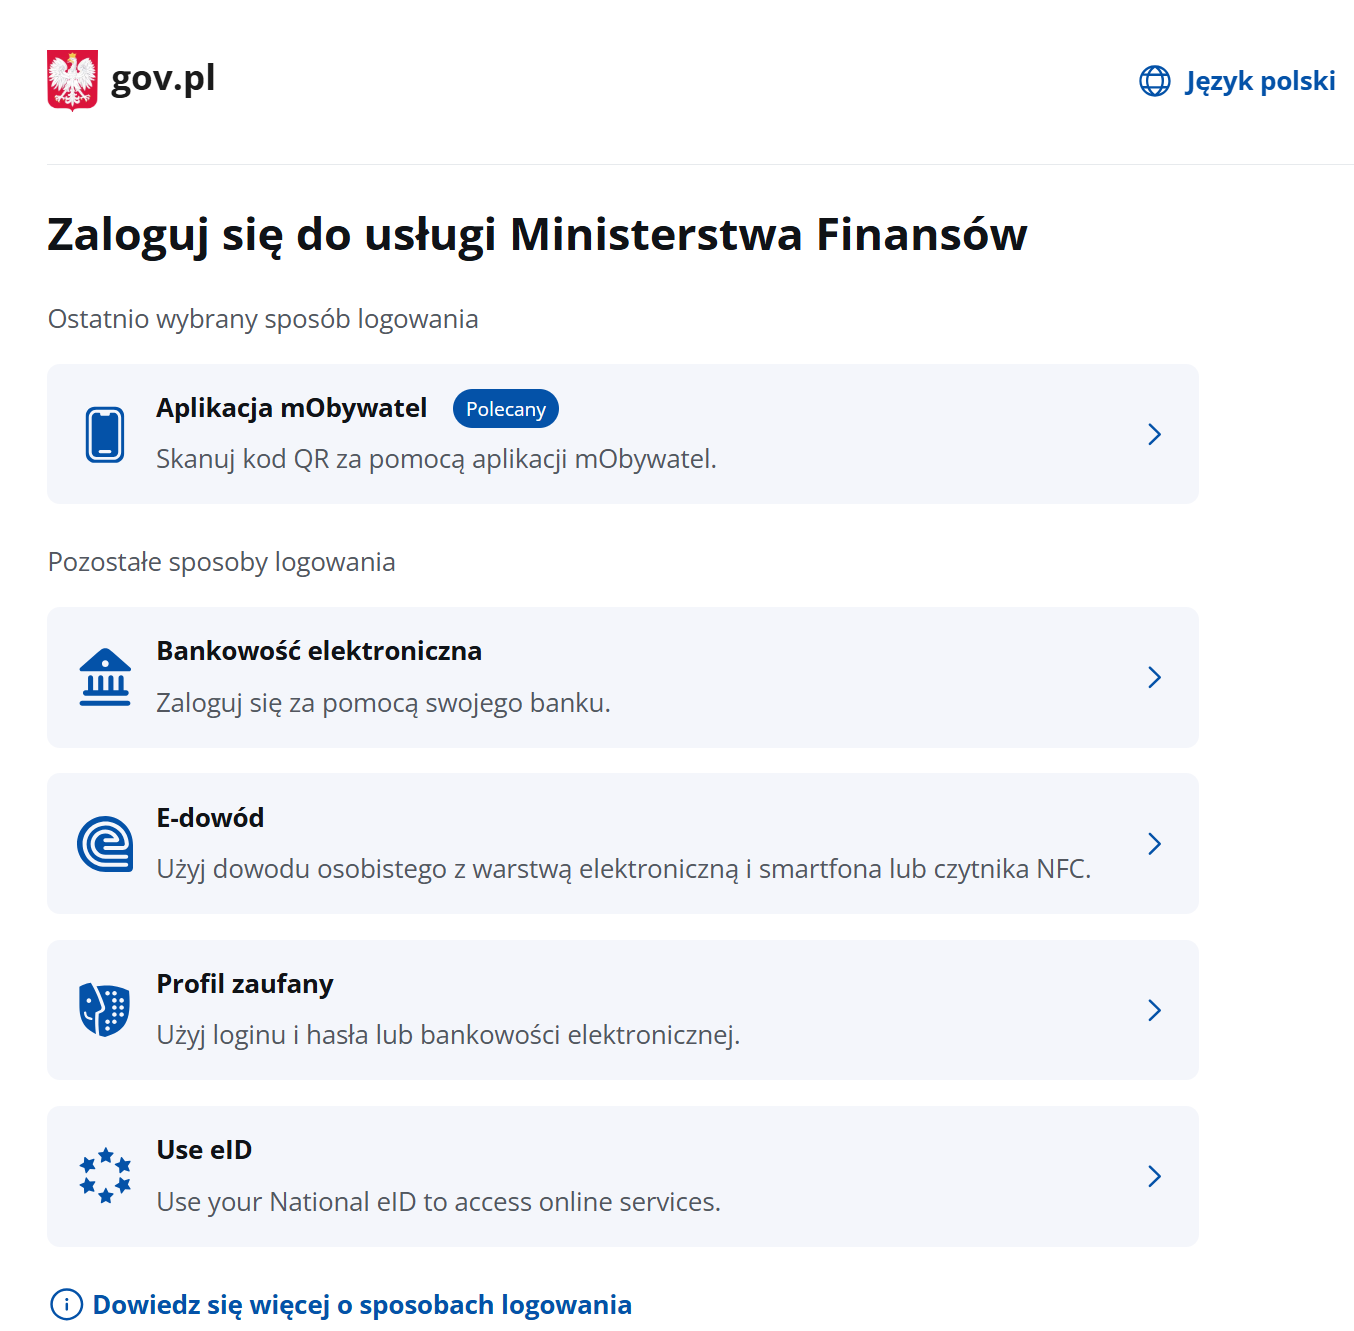Choose Bankowość elektroniczna login method
This screenshot has height=1331, width=1354.
(623, 677)
